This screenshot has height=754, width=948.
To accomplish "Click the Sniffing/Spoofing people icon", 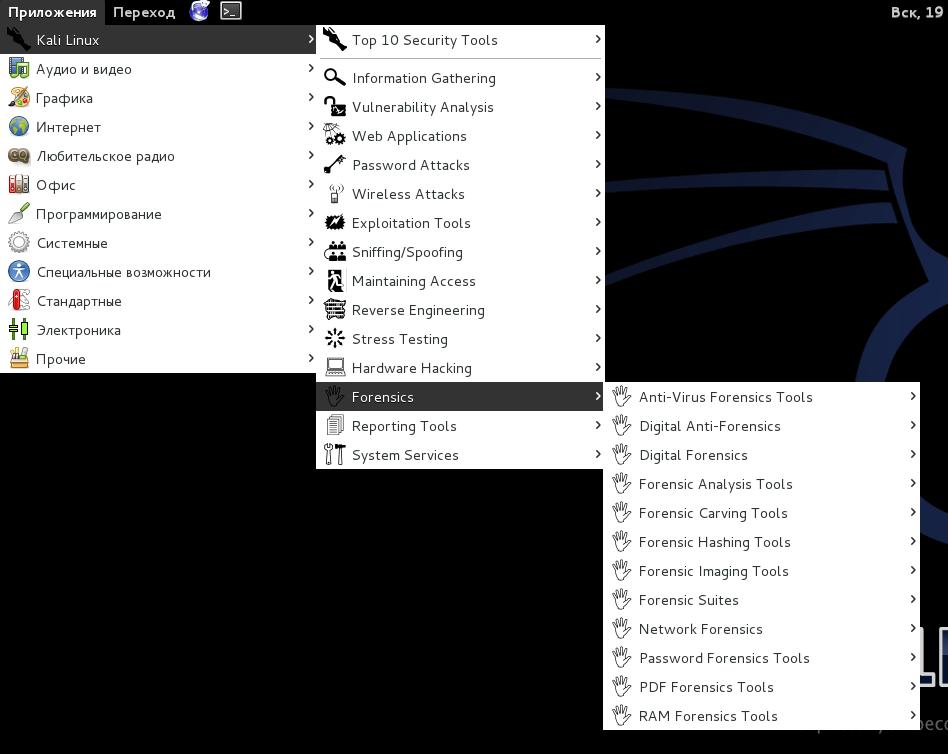I will pyautogui.click(x=334, y=252).
